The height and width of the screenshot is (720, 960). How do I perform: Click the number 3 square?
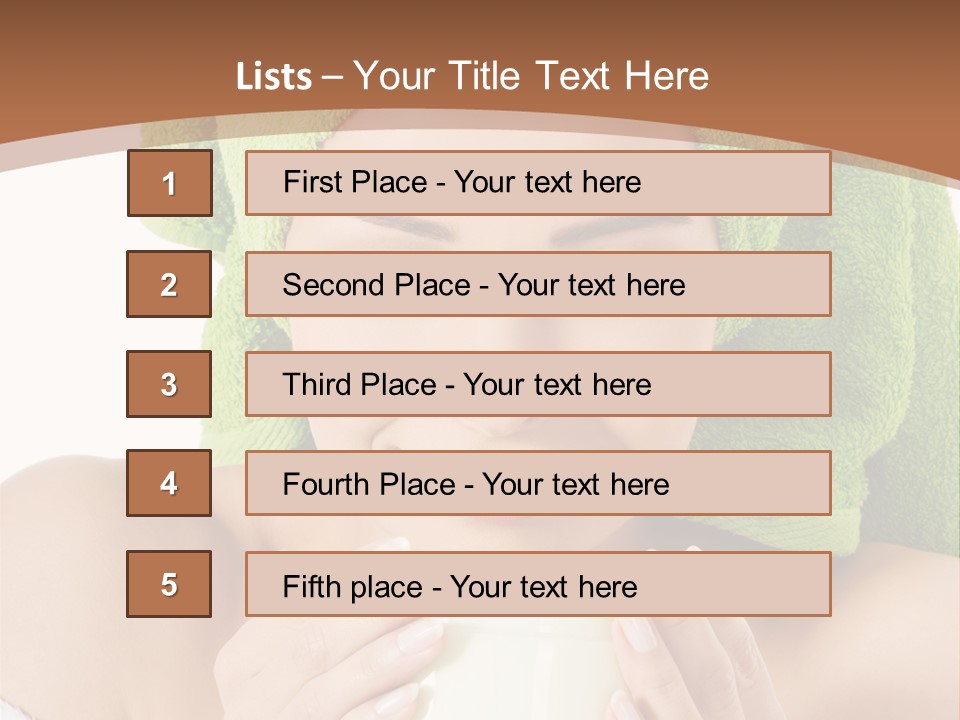point(169,384)
